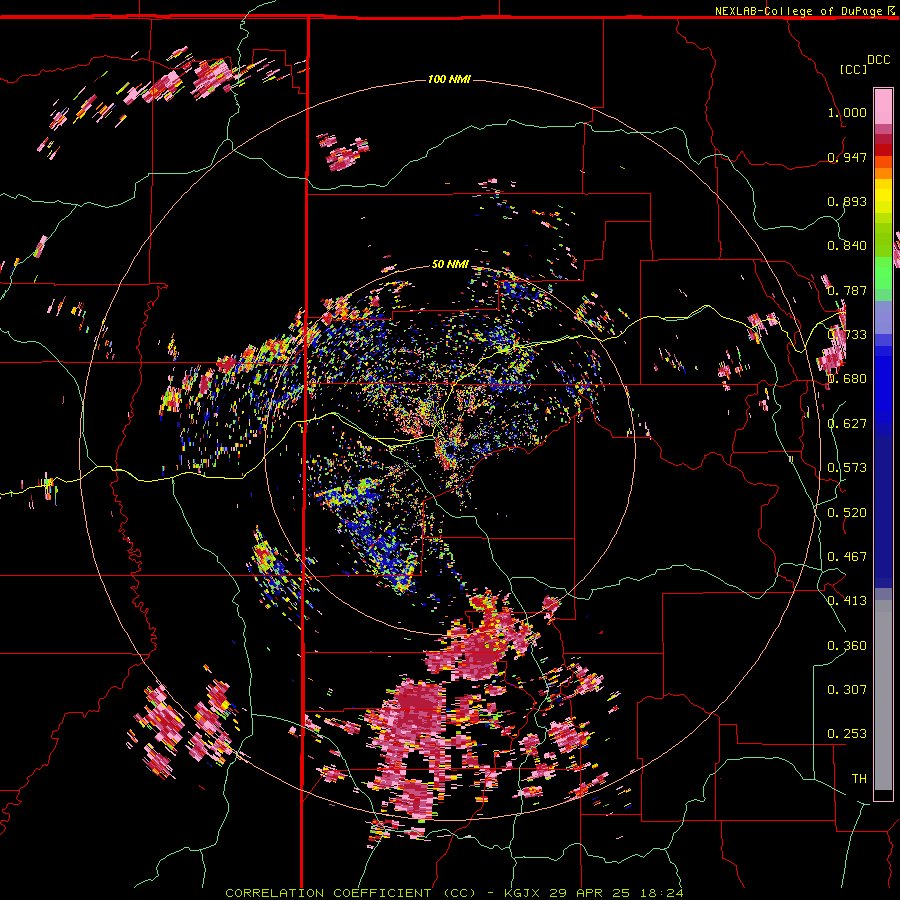The height and width of the screenshot is (900, 900).
Task: Click the bright green band of the color scale
Action: pyautogui.click(x=883, y=273)
